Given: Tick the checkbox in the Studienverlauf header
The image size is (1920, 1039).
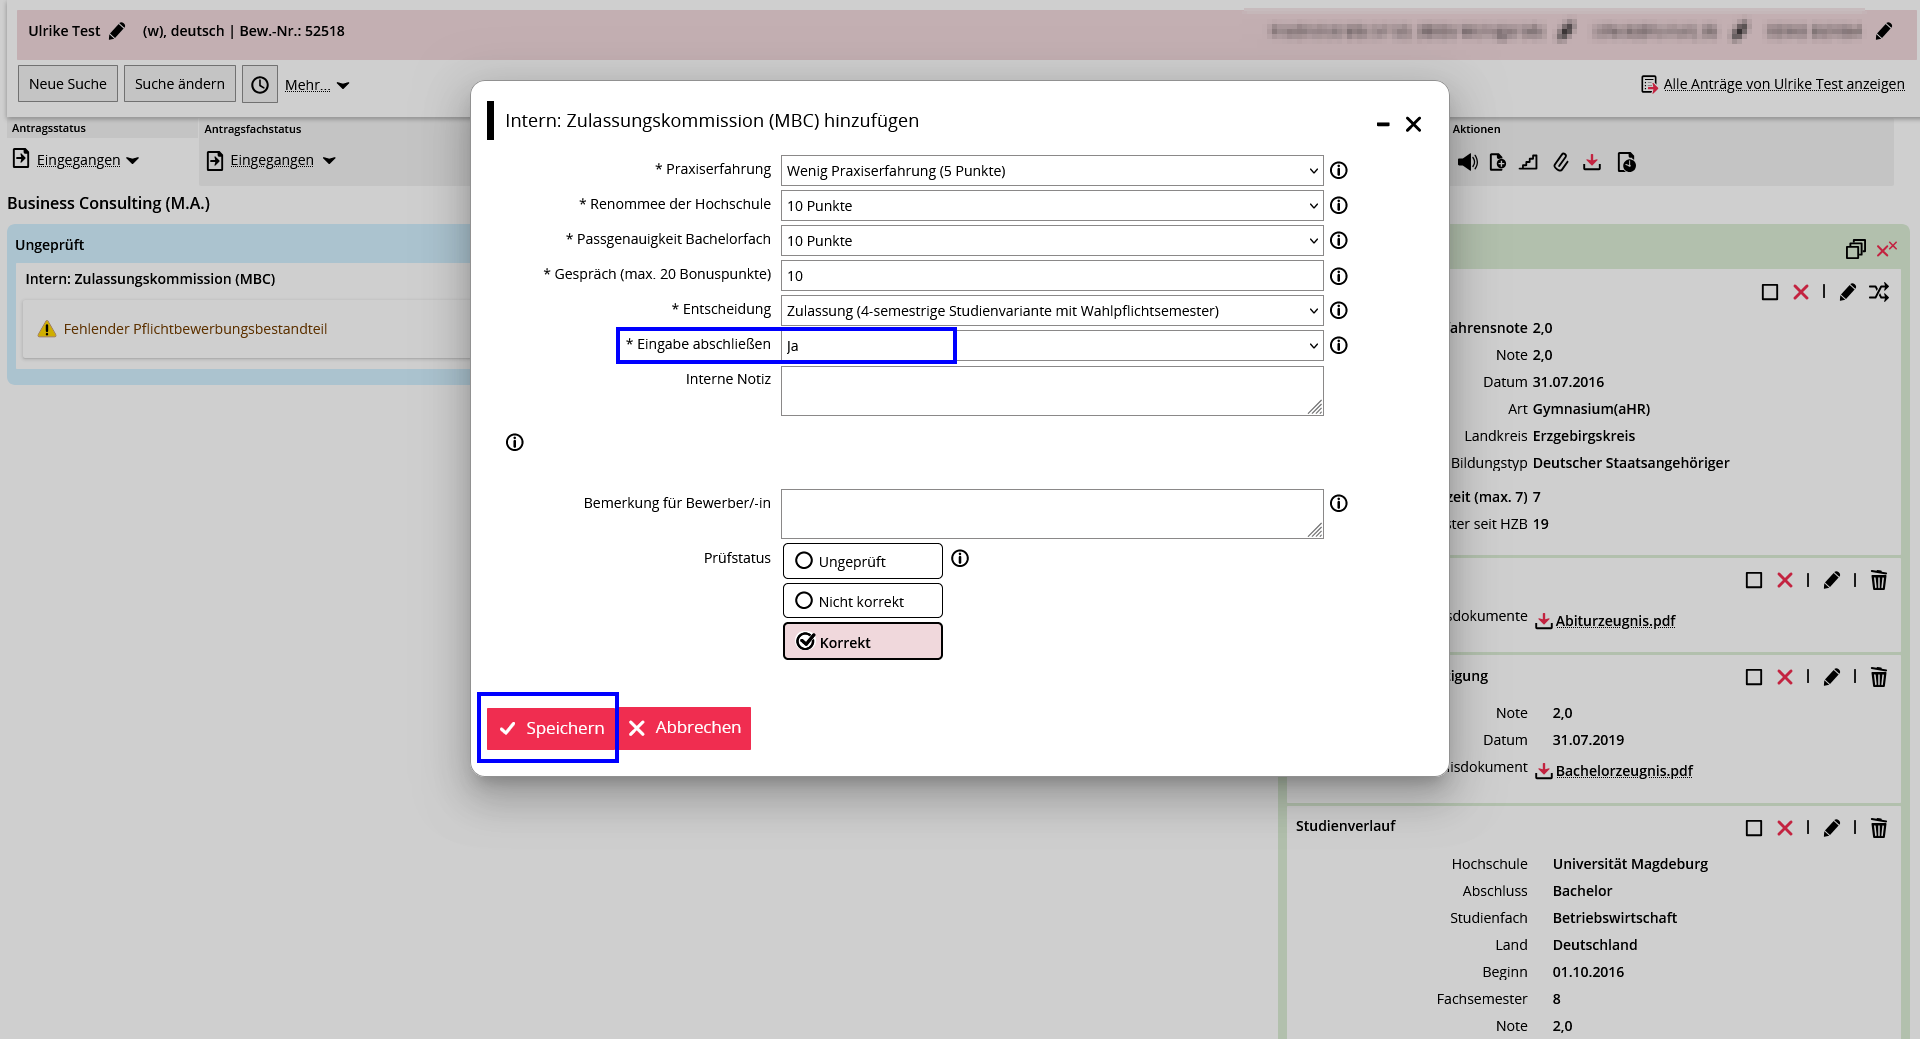Looking at the screenshot, I should [1753, 828].
